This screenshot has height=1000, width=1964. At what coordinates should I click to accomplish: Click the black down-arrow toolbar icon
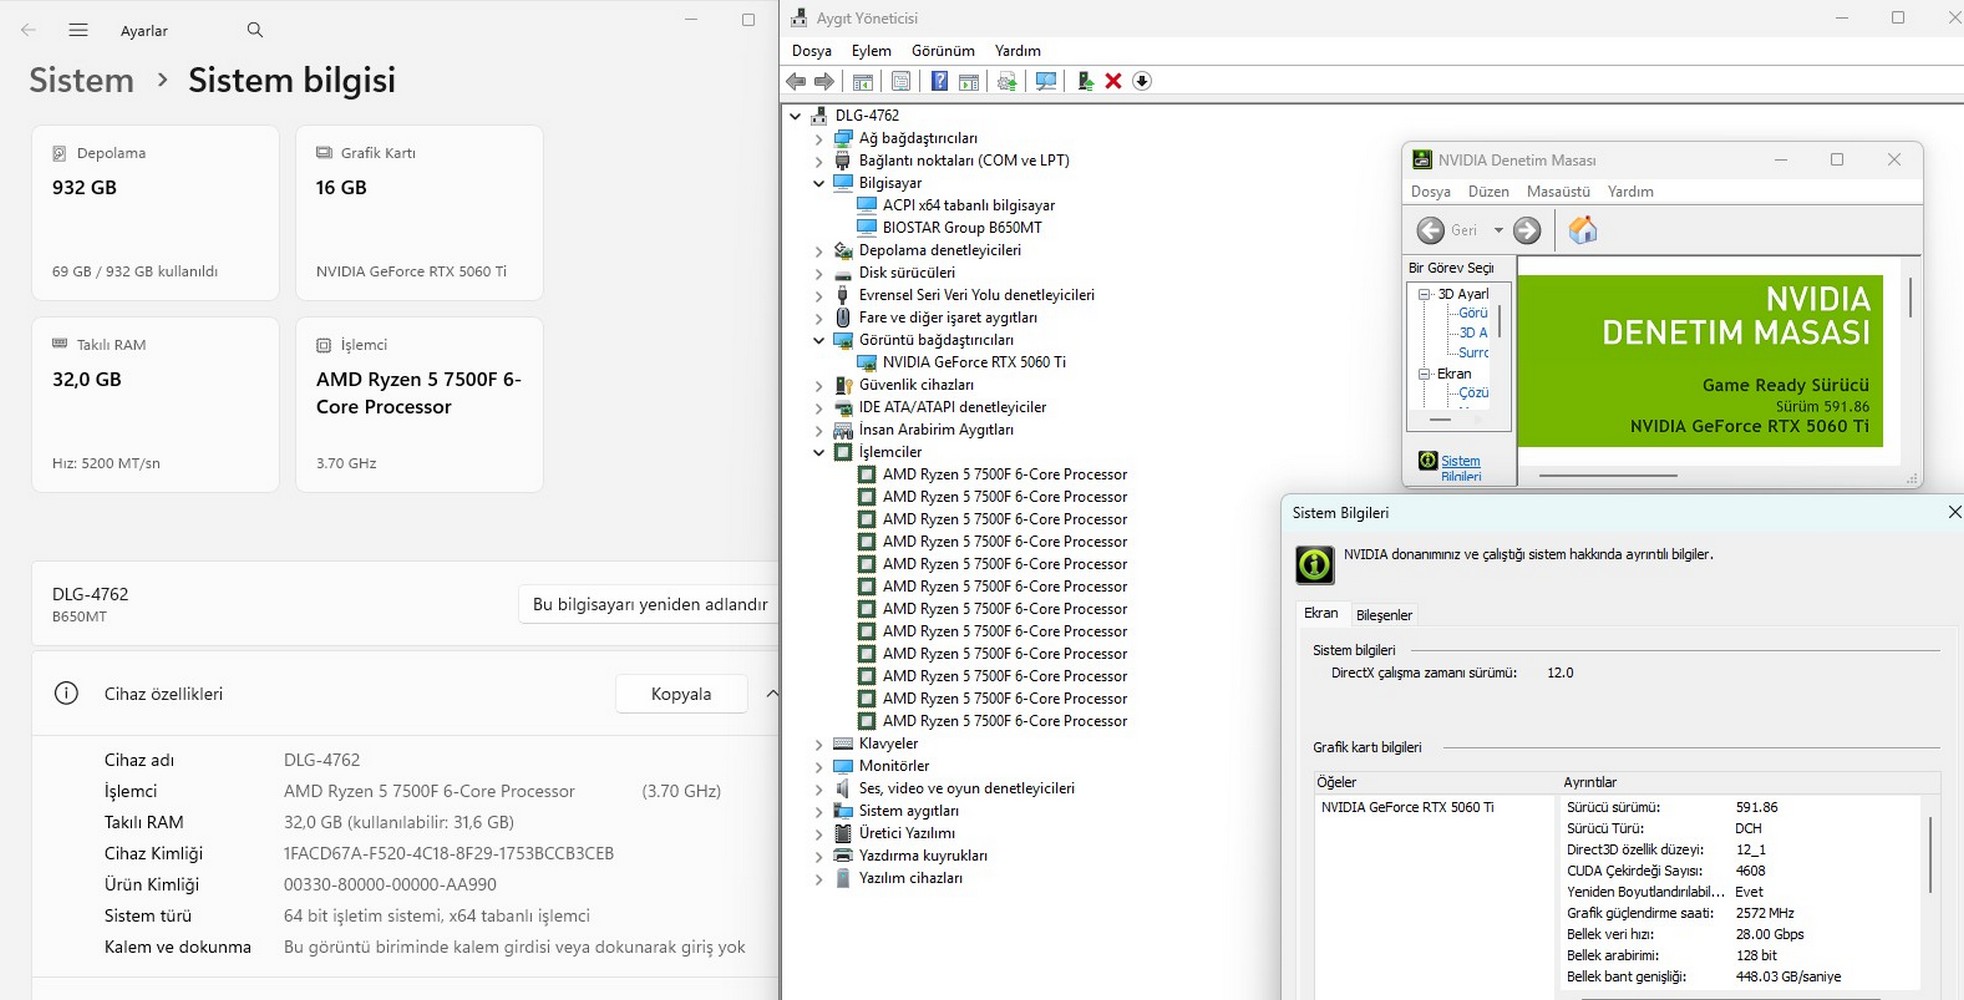tap(1142, 81)
